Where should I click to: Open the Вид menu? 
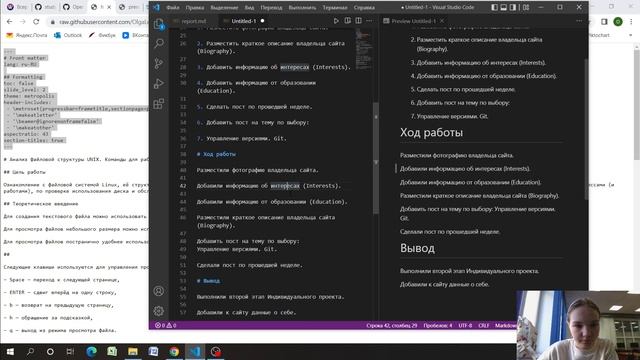click(249, 8)
